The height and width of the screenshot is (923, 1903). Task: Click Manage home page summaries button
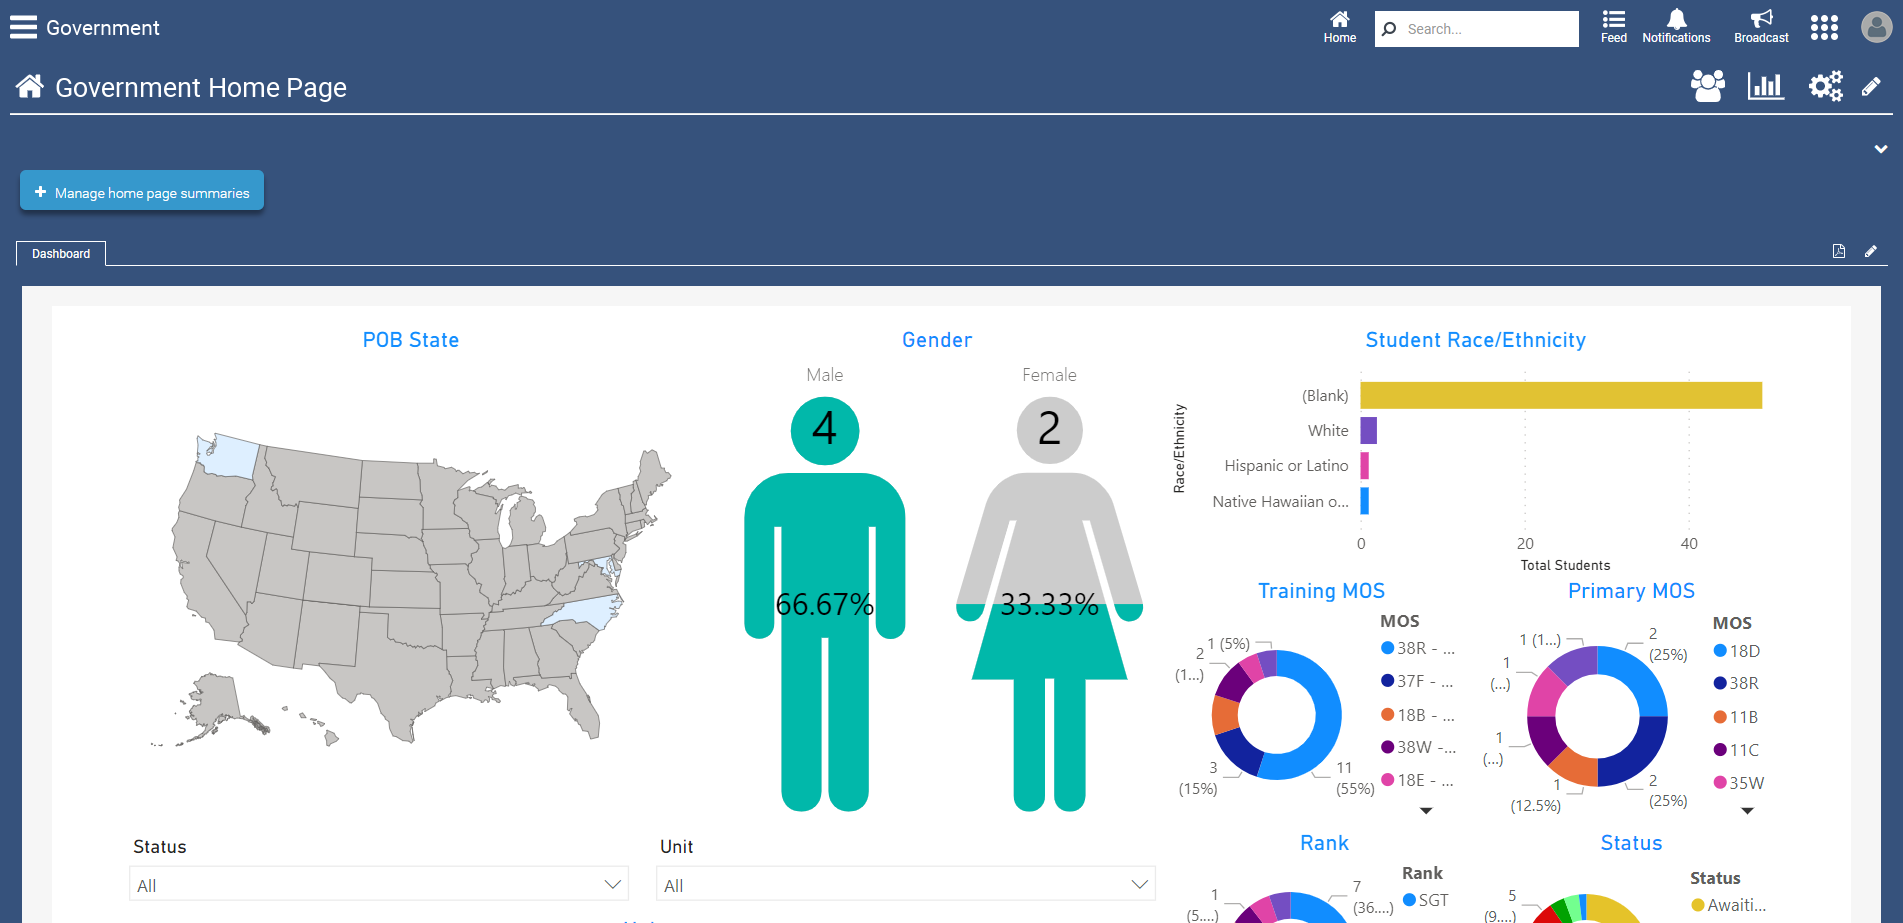[x=142, y=190]
